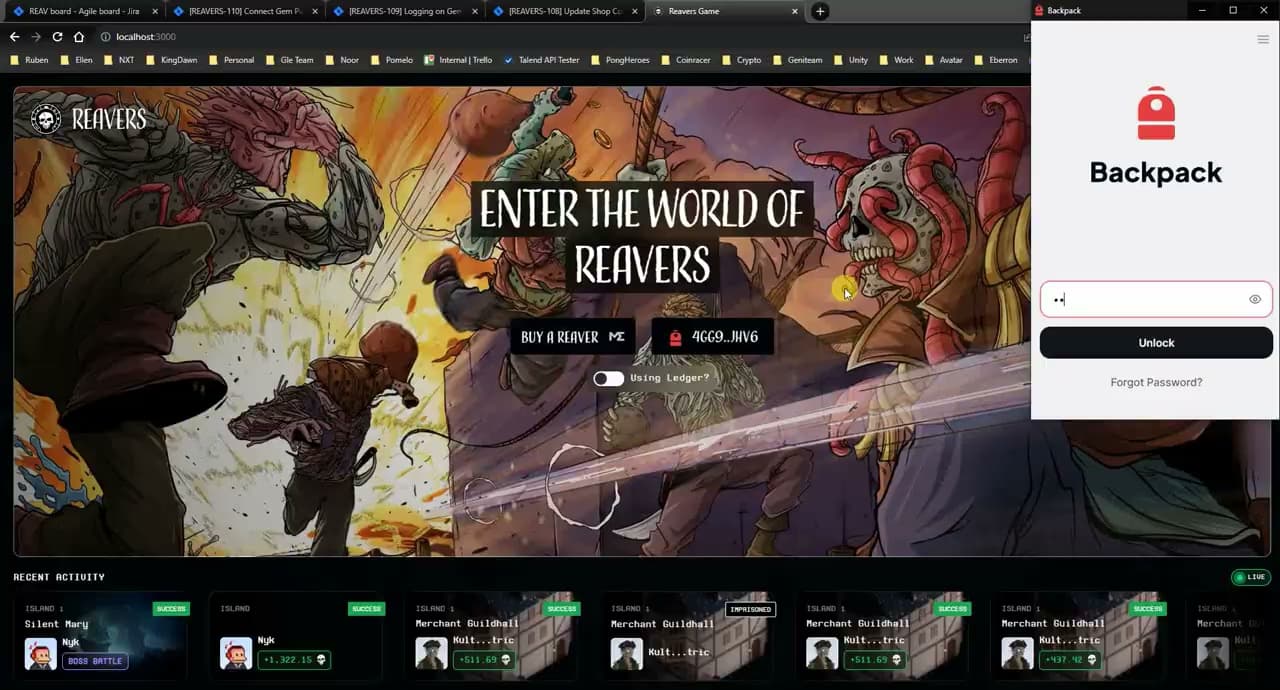This screenshot has height=690, width=1280.
Task: Open a new browser tab
Action: click(x=820, y=11)
